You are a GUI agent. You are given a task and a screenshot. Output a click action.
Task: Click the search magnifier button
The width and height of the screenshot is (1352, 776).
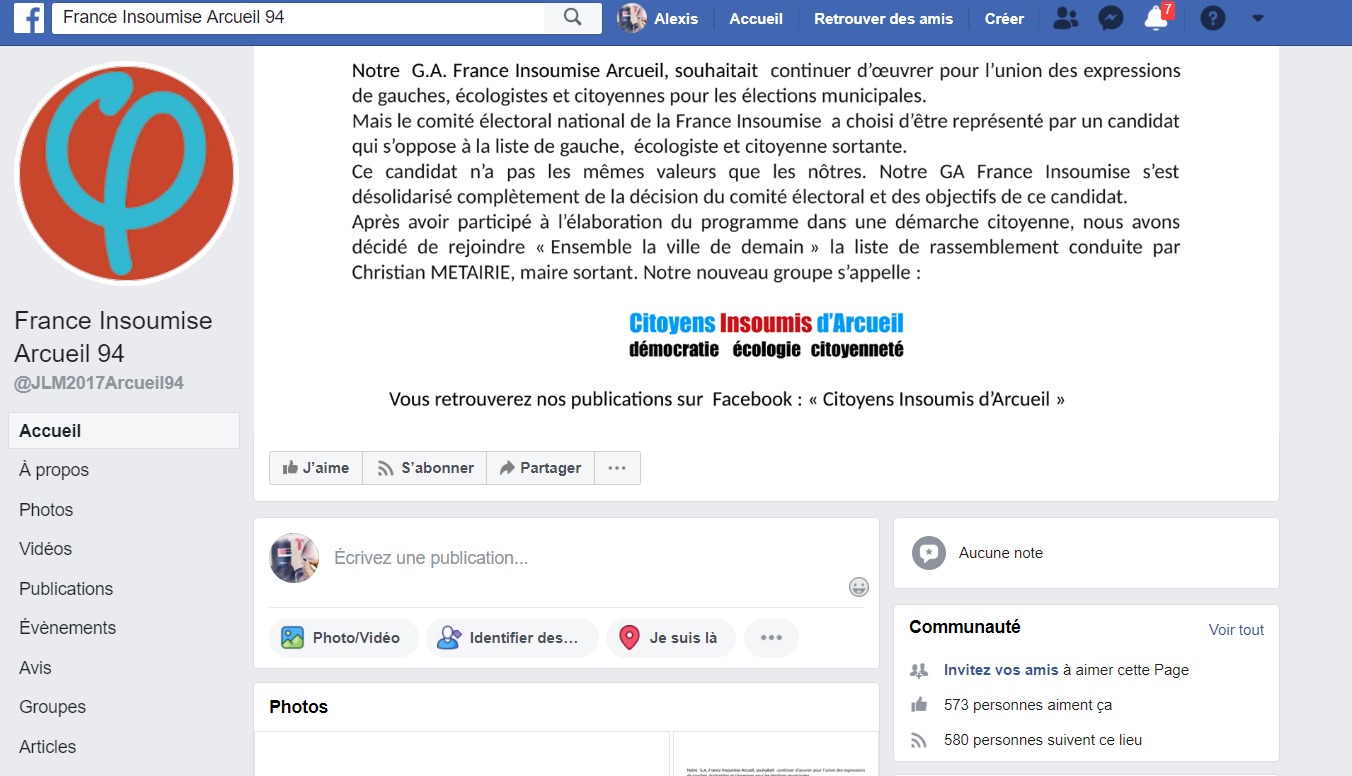pos(572,18)
